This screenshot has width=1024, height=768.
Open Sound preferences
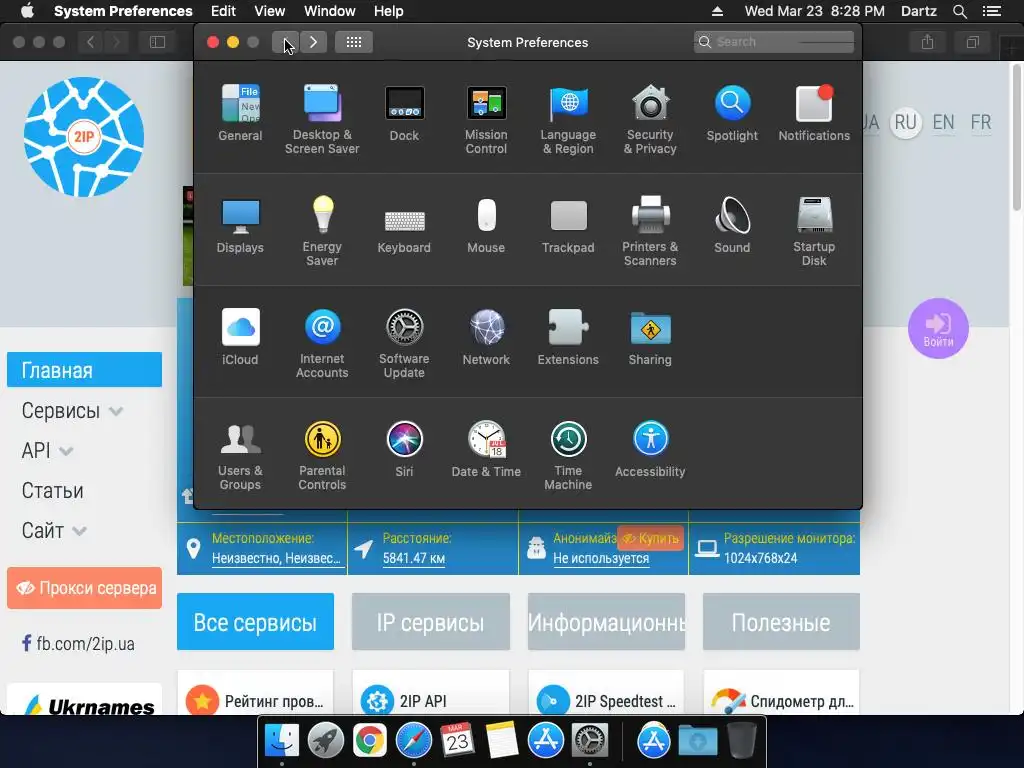tap(732, 225)
